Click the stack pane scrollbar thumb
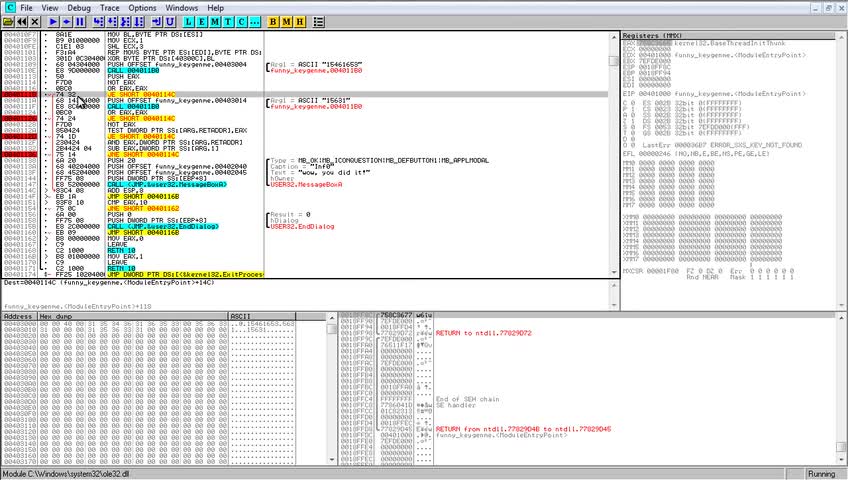This screenshot has height=480, width=848. coord(841,447)
